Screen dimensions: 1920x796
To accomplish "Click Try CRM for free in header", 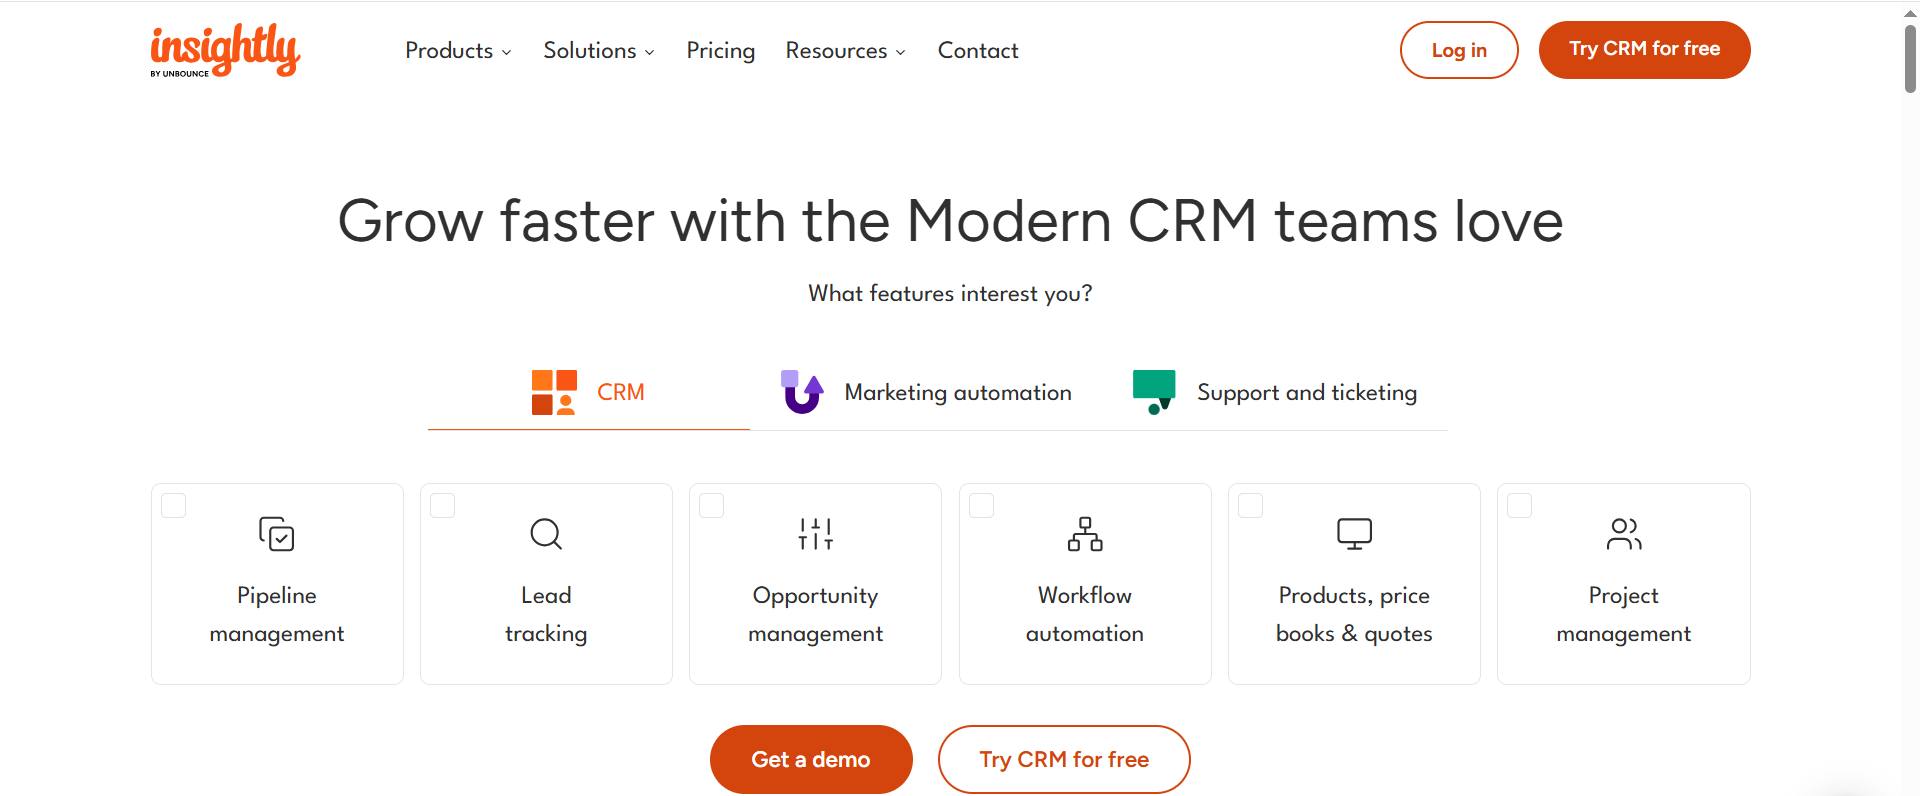I will [x=1645, y=50].
